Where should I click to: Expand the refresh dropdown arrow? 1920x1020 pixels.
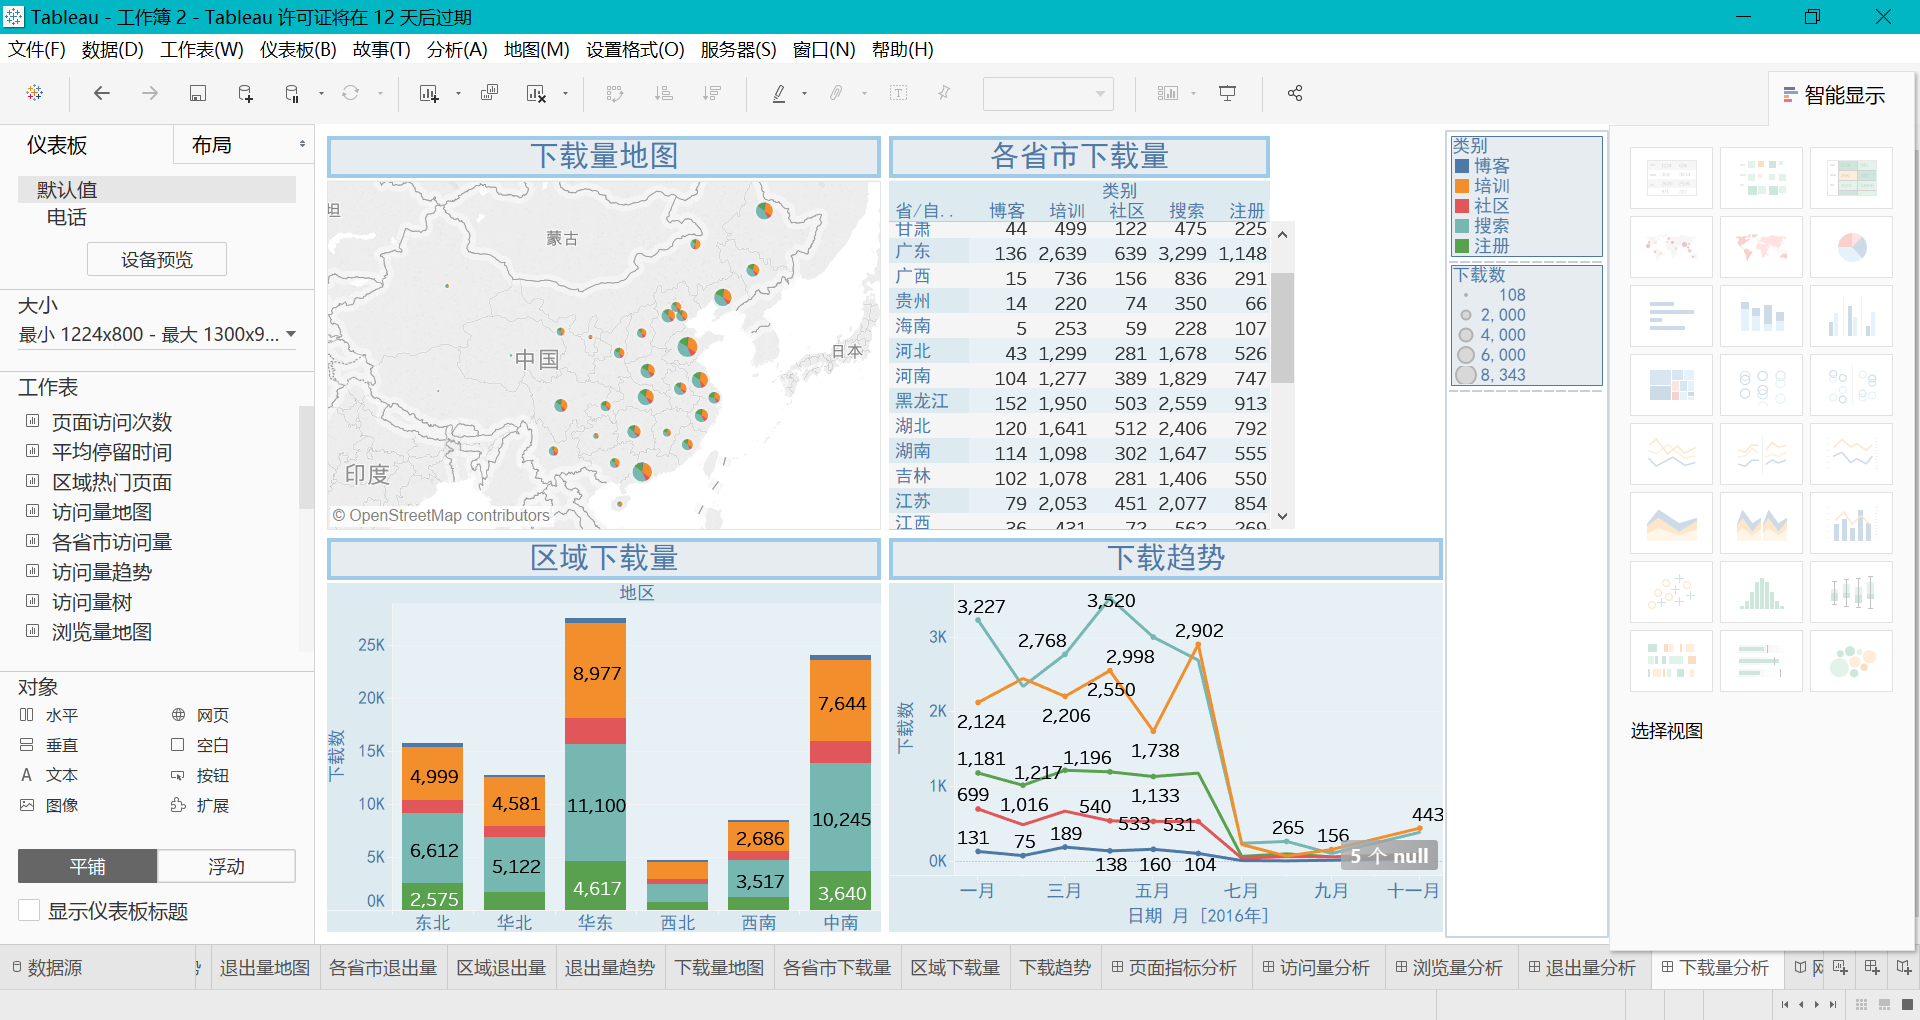point(380,94)
